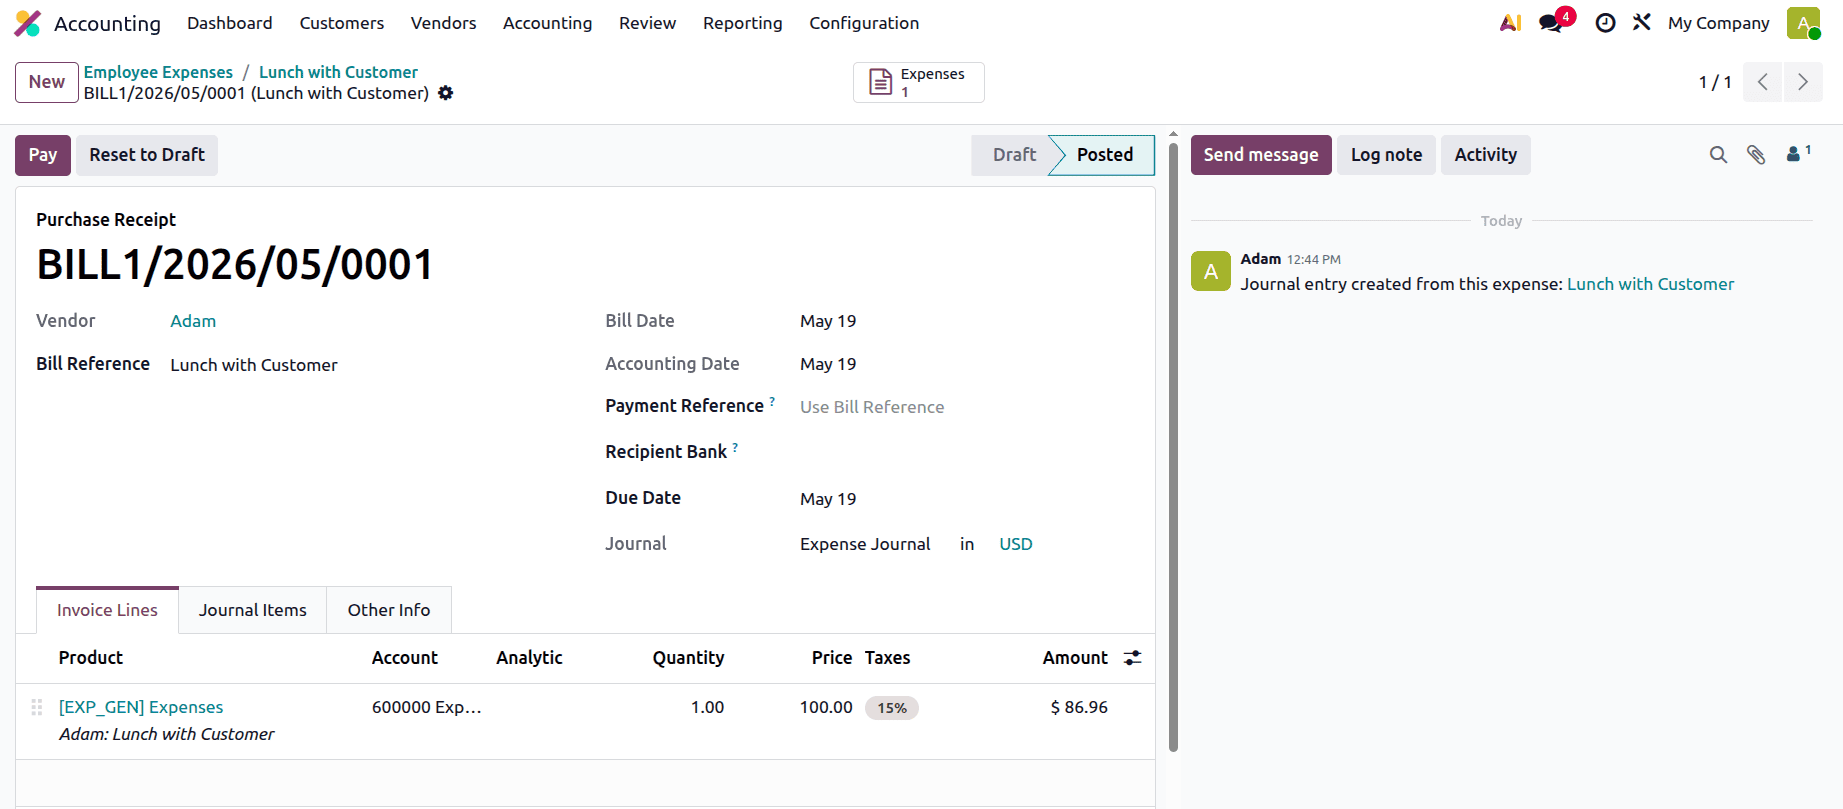The width and height of the screenshot is (1843, 809).
Task: Click the user avatar in the top right
Action: 1803,23
